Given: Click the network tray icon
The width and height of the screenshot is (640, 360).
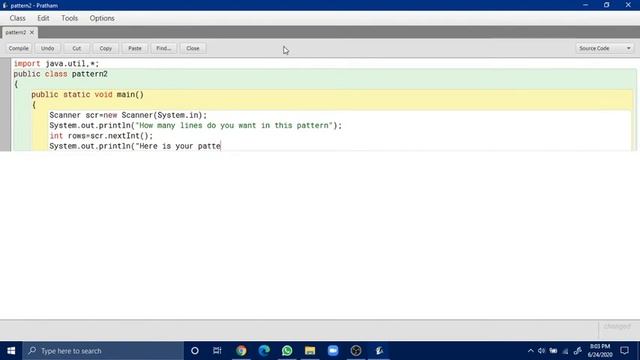Looking at the screenshot, I should point(565,351).
